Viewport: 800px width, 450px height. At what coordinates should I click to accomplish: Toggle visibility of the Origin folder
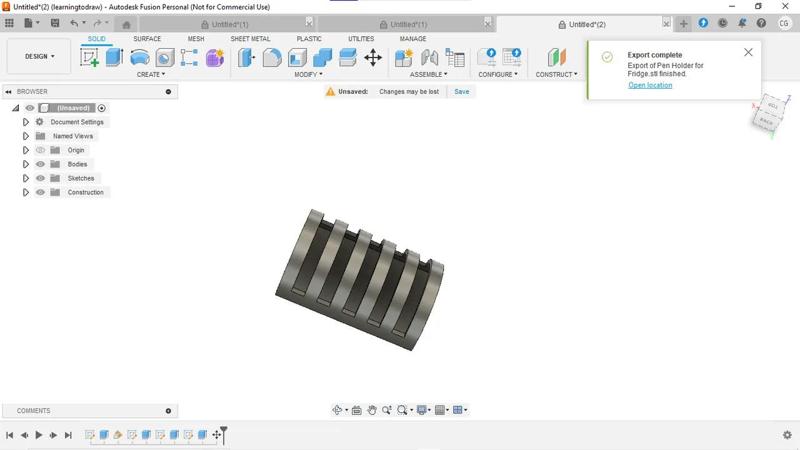point(40,150)
